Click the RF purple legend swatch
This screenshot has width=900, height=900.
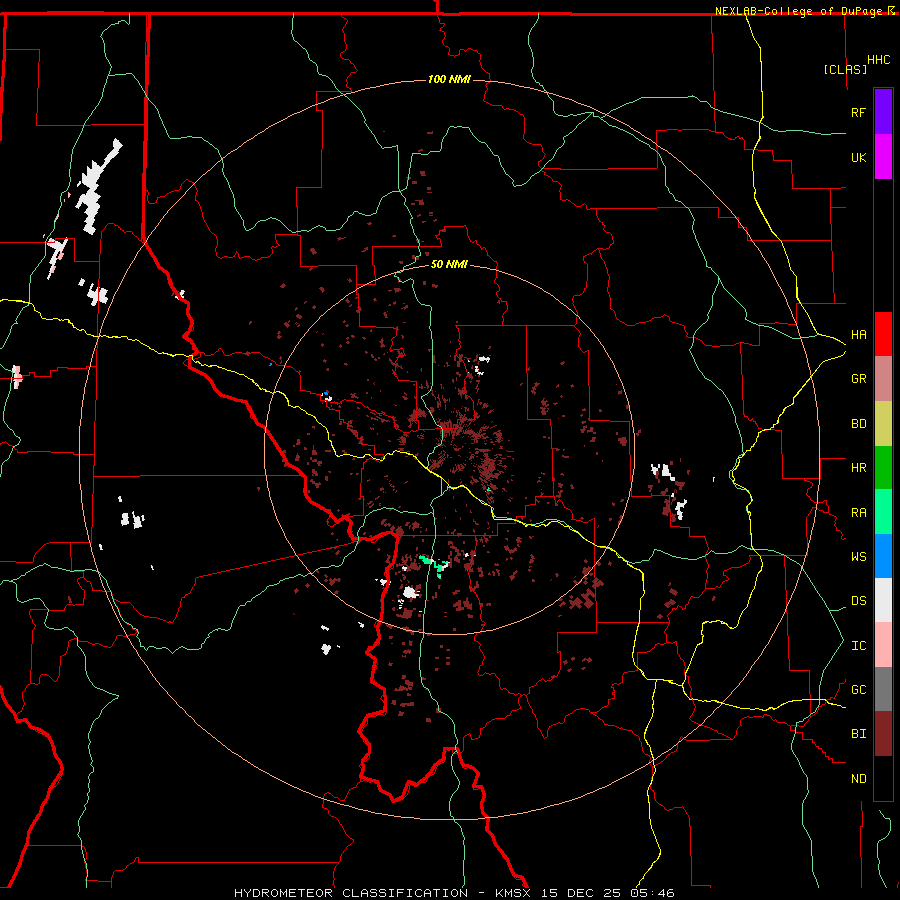[883, 112]
